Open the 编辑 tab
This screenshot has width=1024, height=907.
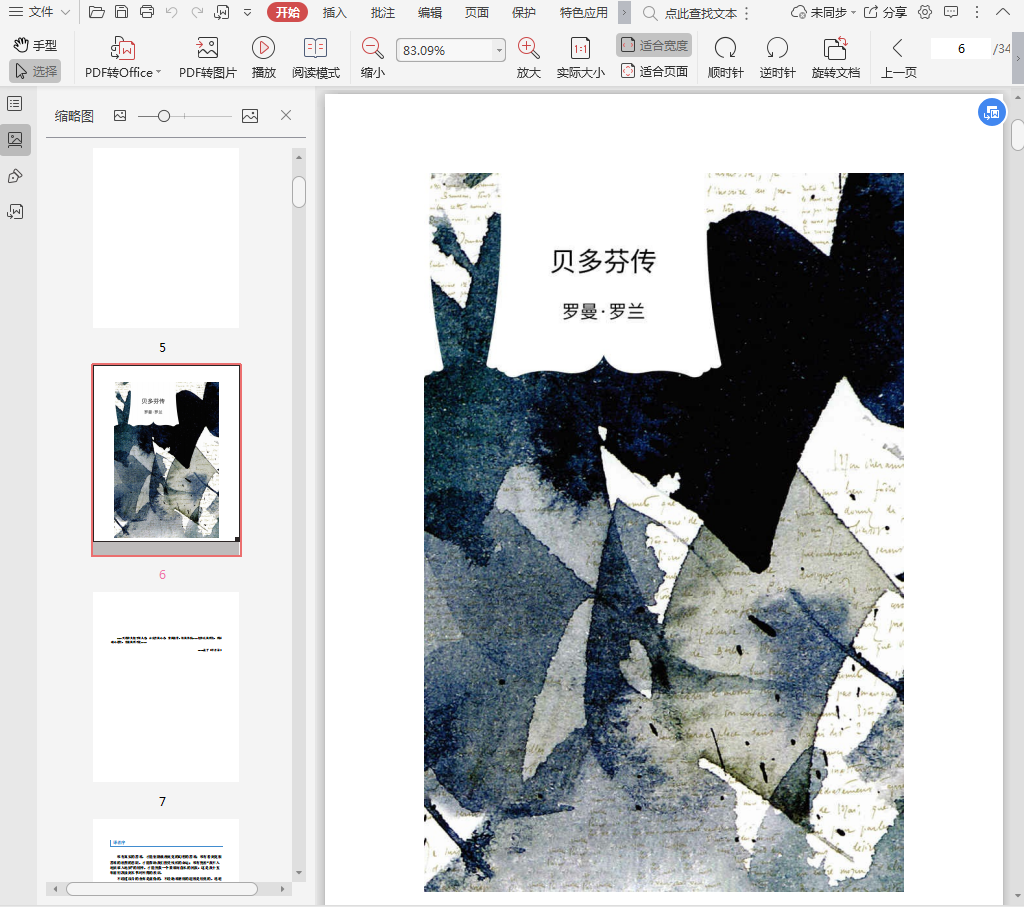430,12
